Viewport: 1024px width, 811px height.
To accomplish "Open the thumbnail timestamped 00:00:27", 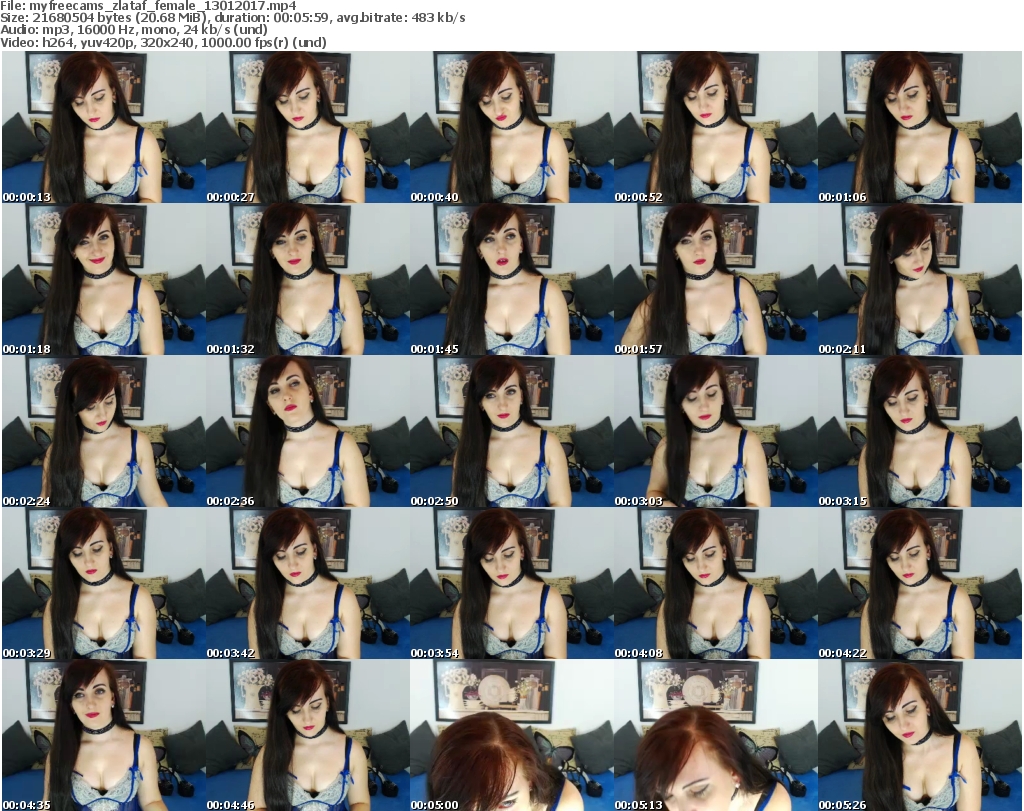I will [x=308, y=127].
